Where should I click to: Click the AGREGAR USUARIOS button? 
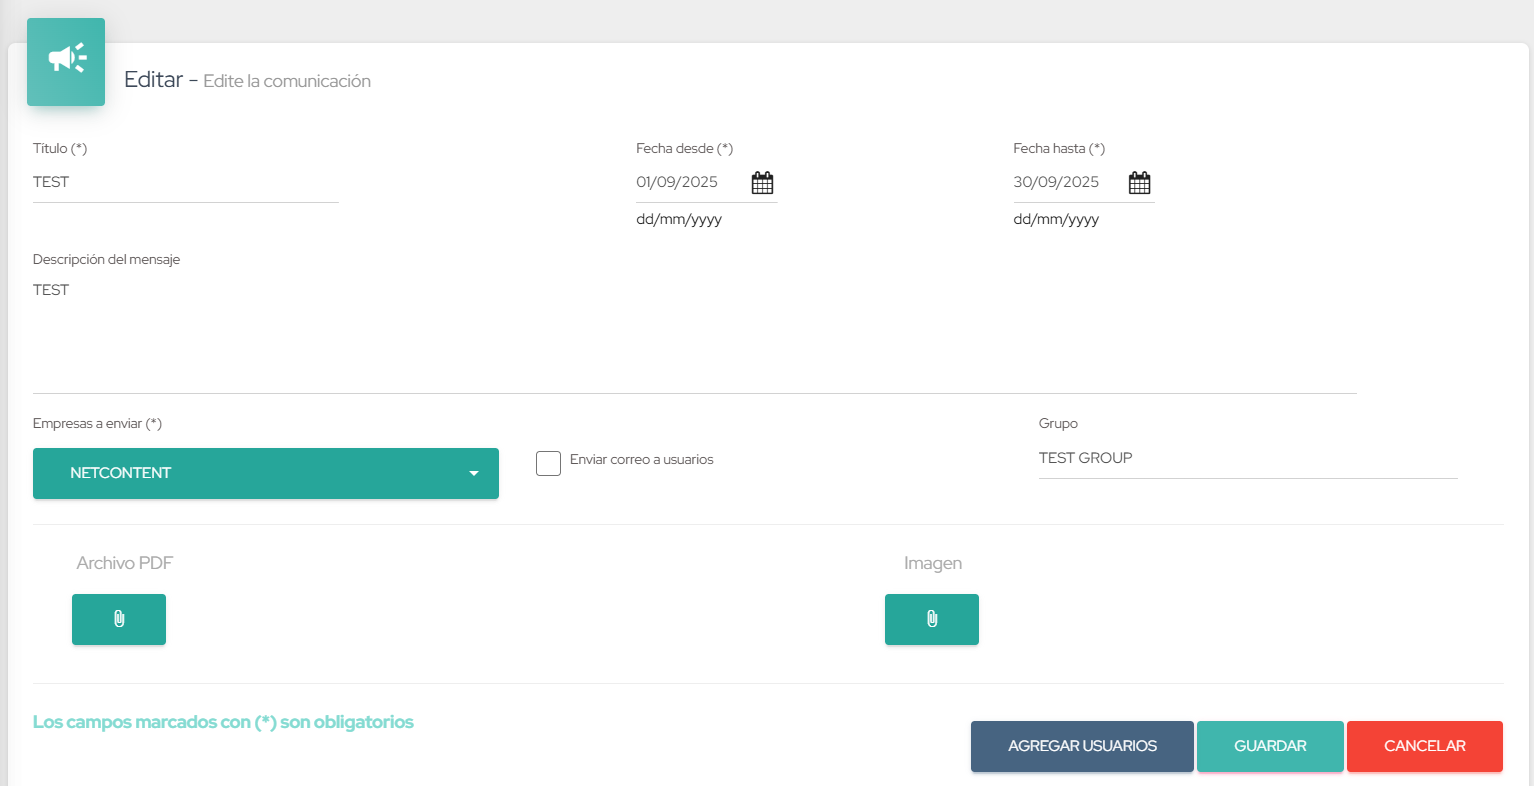click(x=1082, y=746)
